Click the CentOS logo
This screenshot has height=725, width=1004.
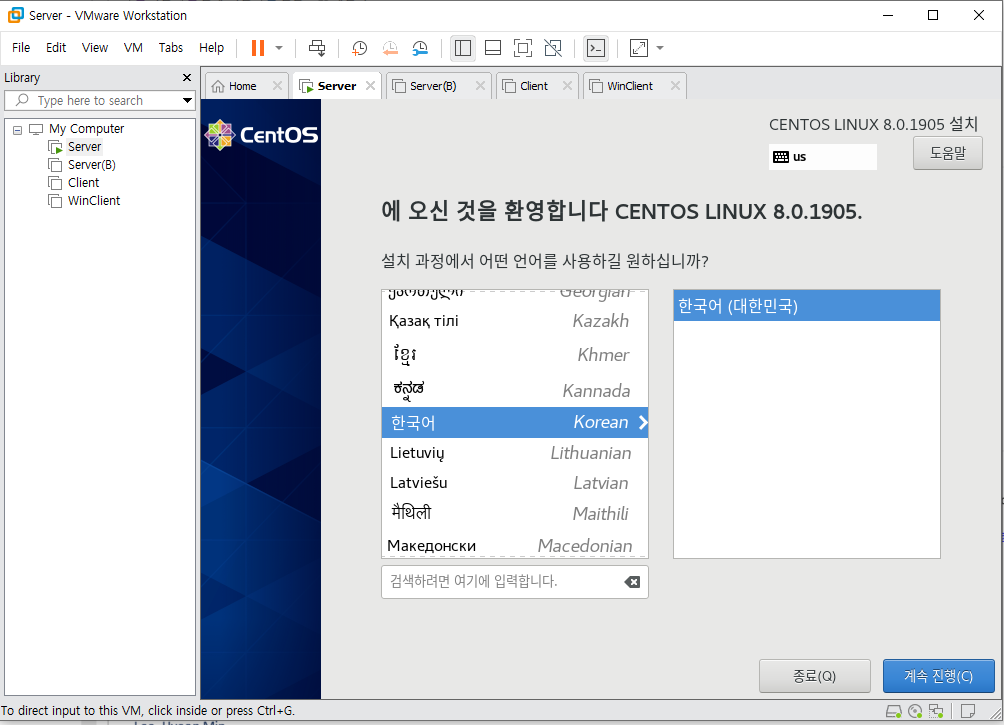tap(261, 135)
